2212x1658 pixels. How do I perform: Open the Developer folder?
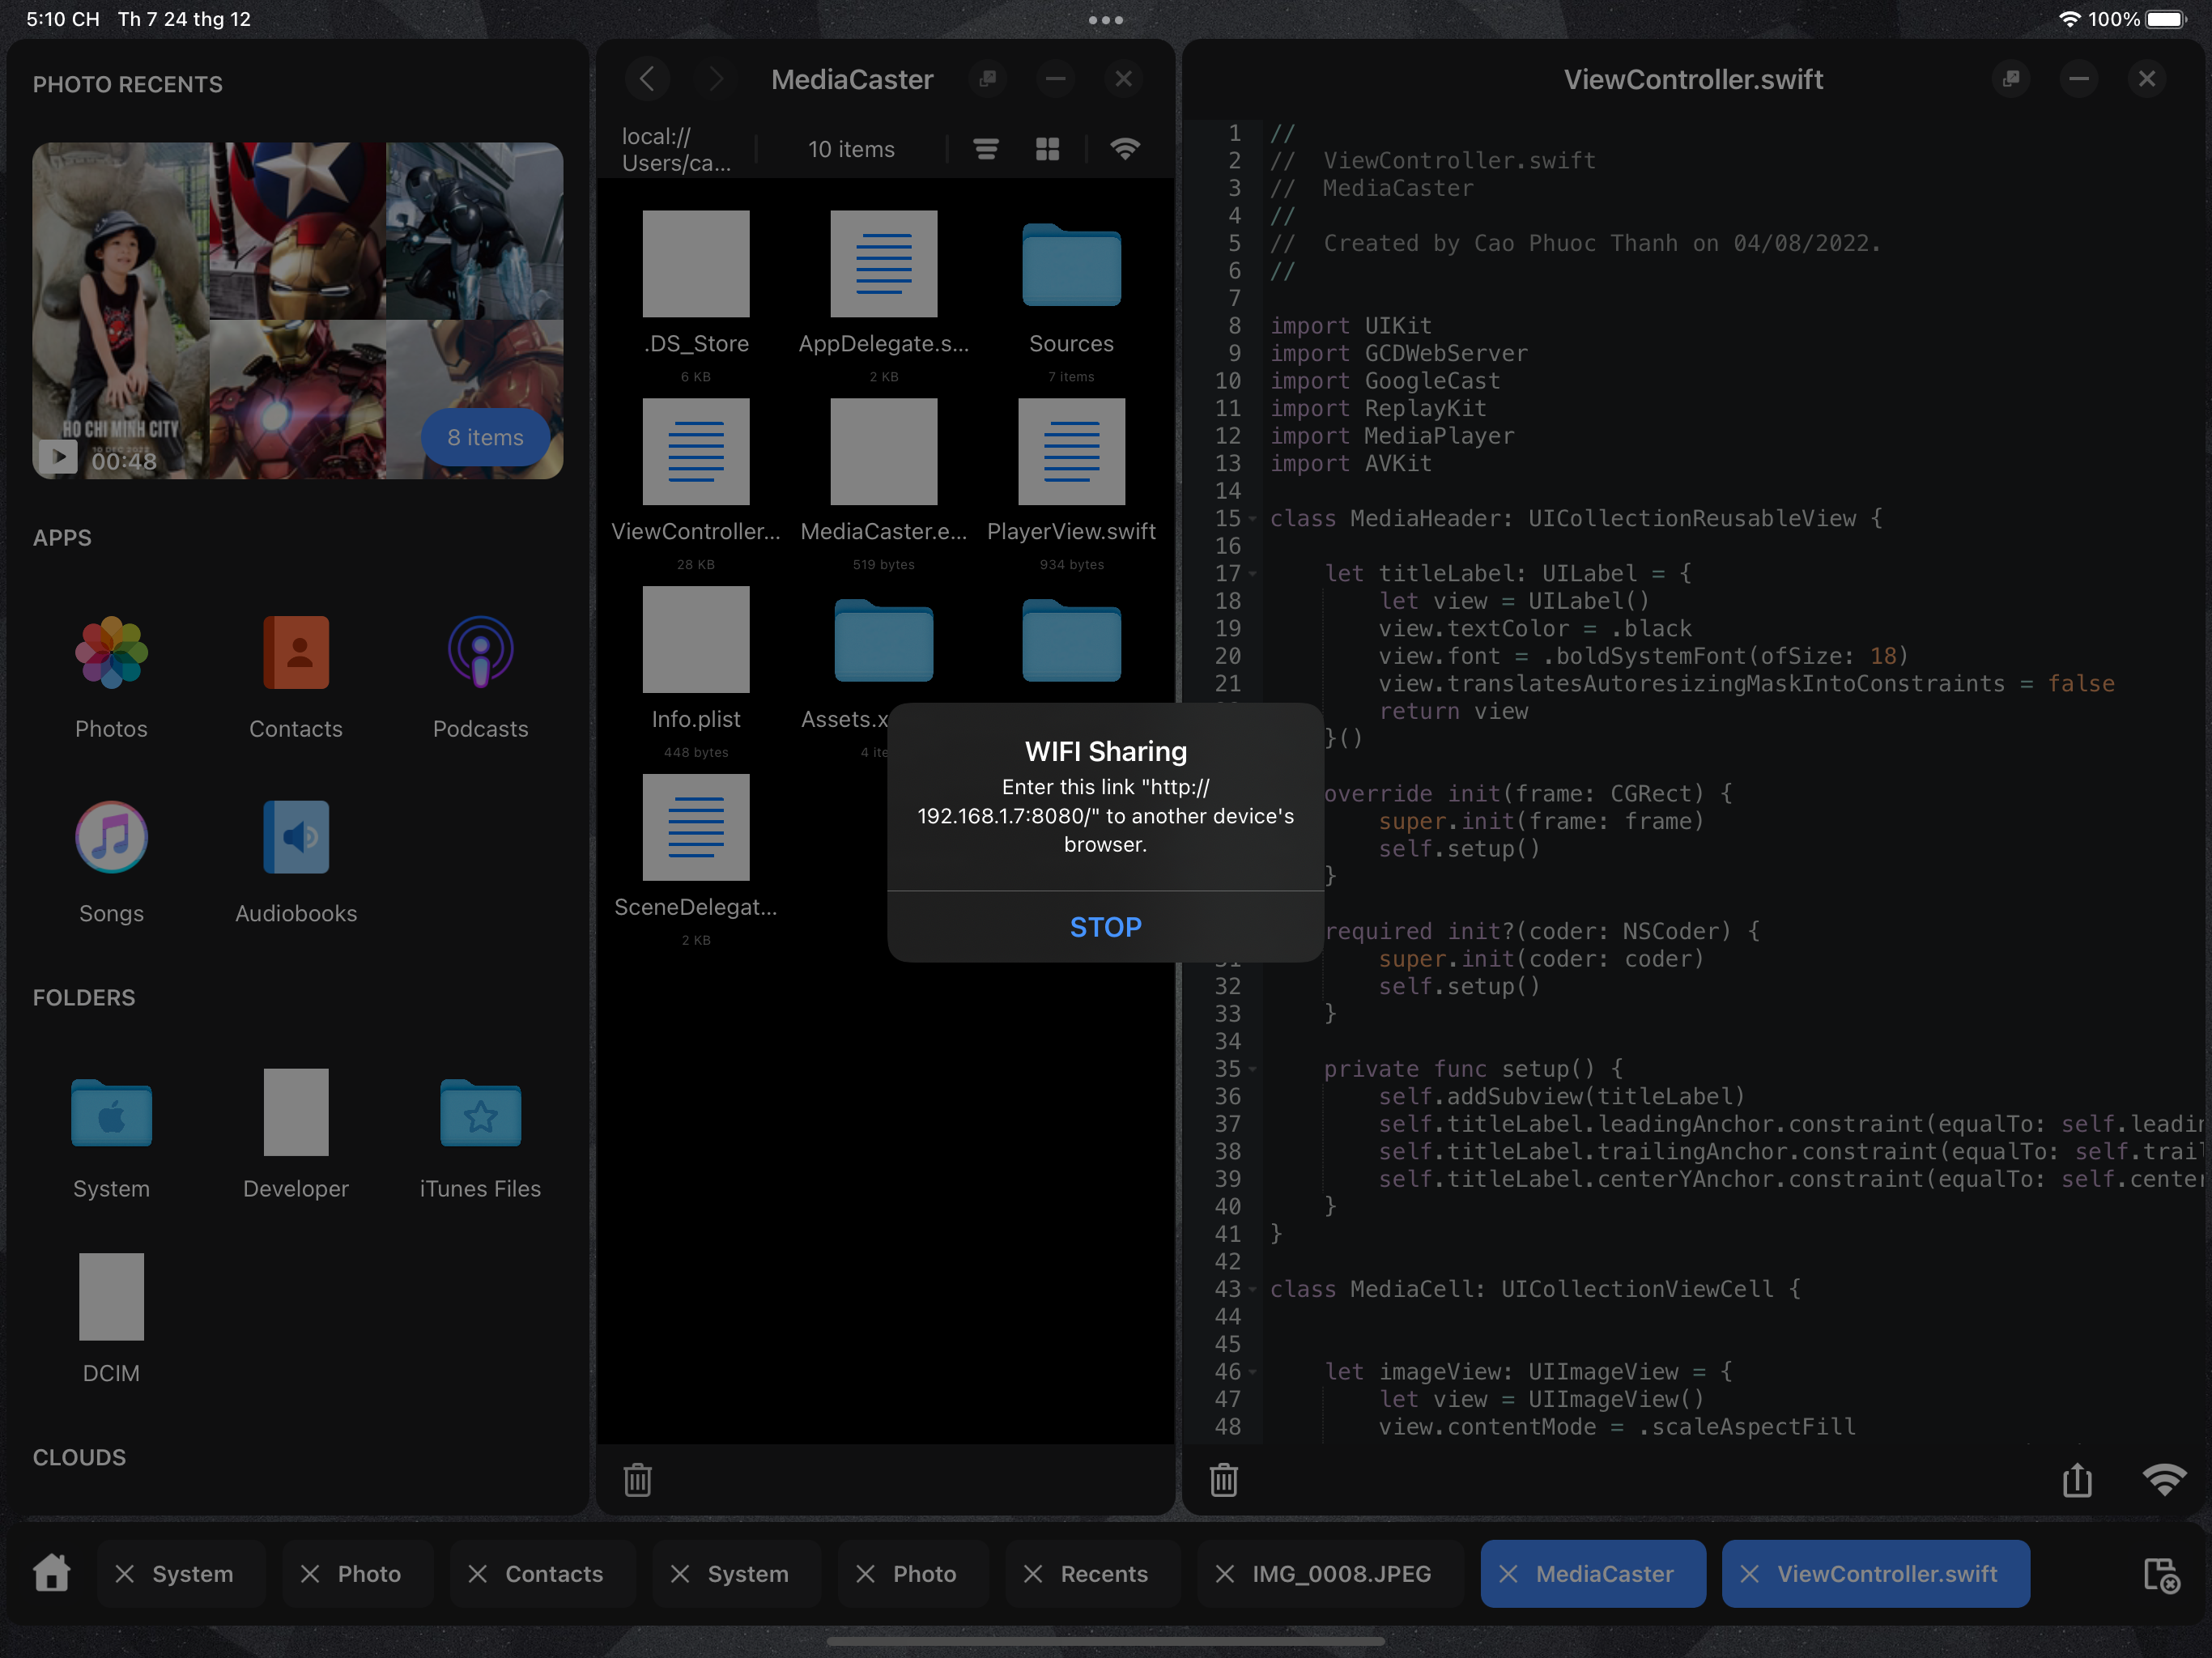(x=296, y=1112)
